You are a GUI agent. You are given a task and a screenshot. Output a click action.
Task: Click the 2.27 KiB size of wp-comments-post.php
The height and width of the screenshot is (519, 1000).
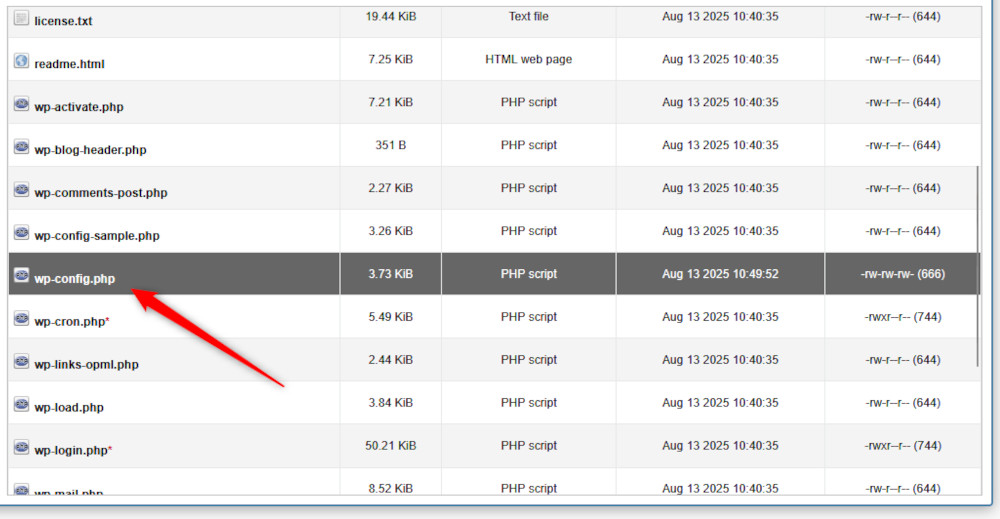click(390, 188)
